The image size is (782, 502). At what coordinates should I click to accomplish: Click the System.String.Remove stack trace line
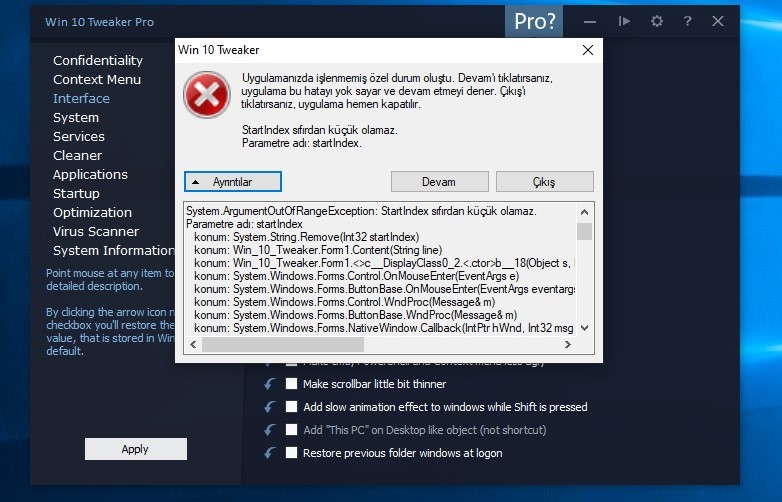(x=307, y=237)
